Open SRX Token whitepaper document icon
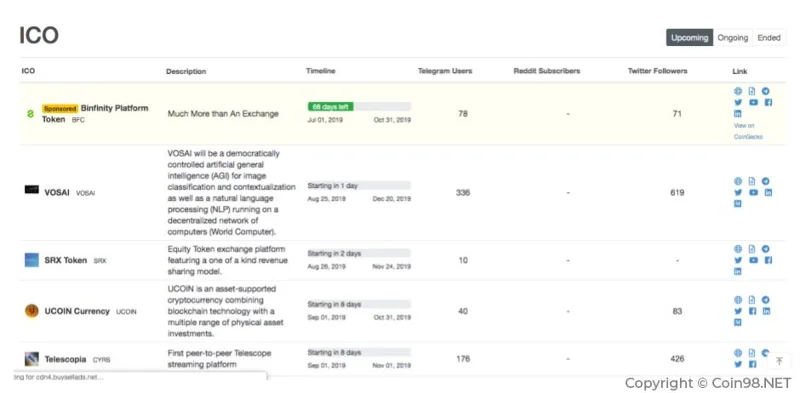The height and width of the screenshot is (393, 800). [x=752, y=249]
